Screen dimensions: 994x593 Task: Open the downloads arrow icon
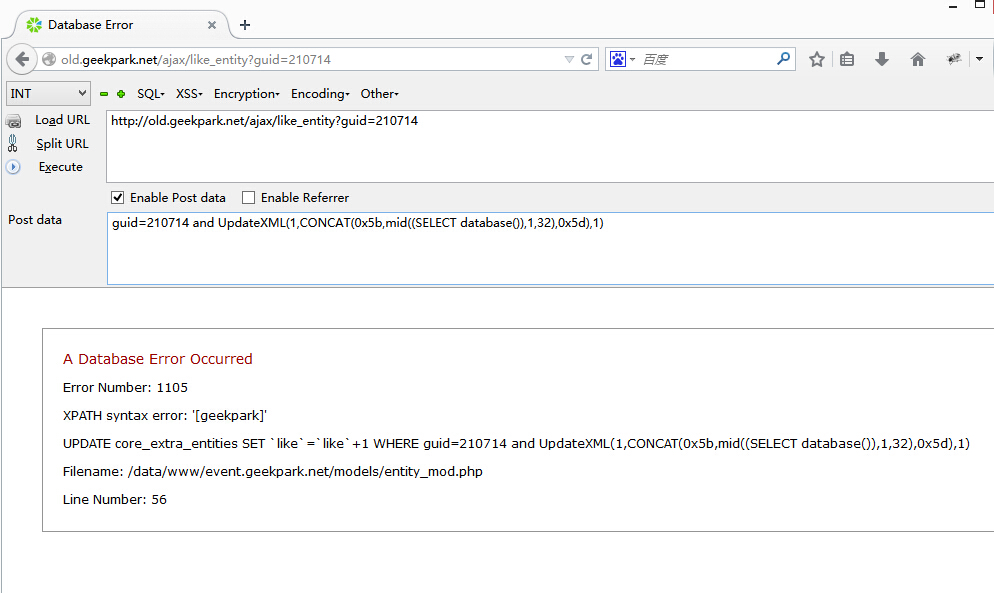[x=881, y=59]
